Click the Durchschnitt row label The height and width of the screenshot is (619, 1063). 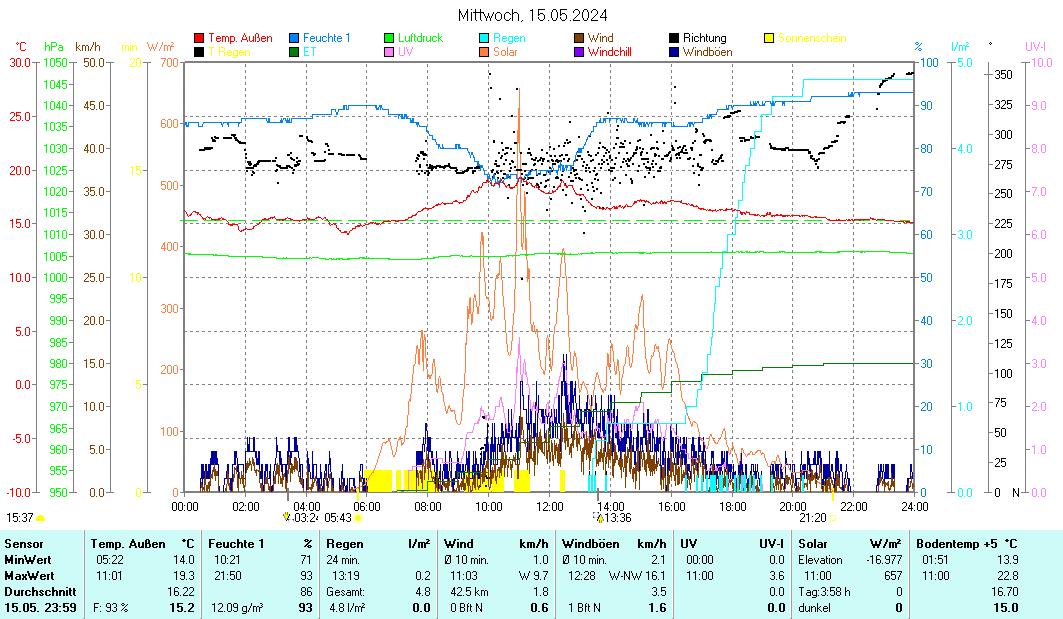click(x=40, y=592)
